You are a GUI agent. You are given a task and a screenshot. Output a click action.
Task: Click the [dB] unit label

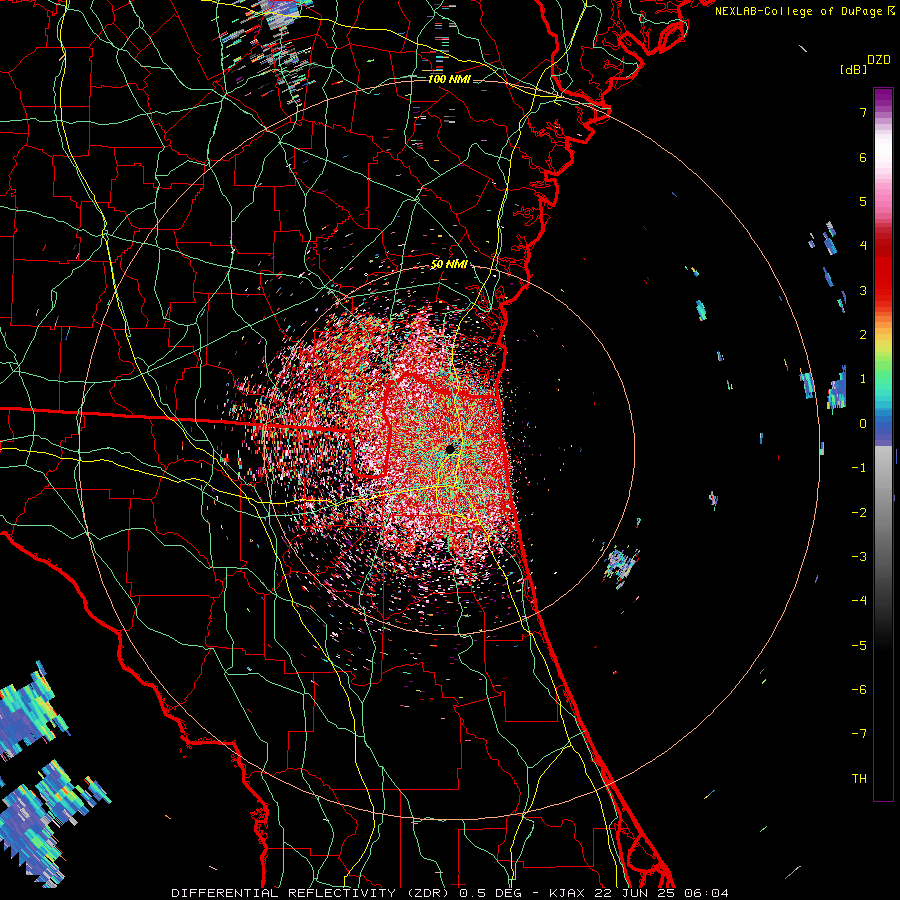pos(853,69)
